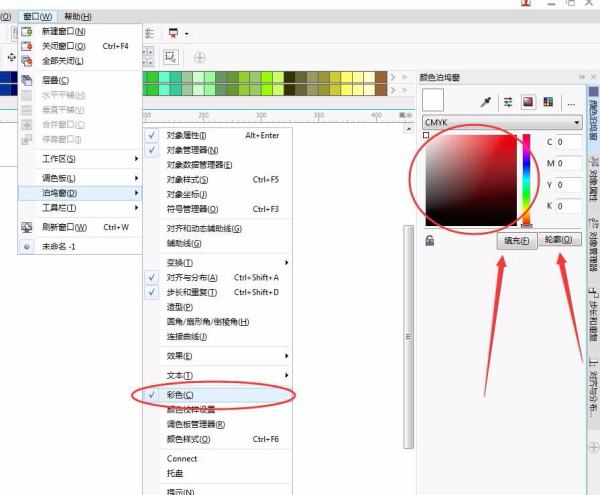Click the Cascade icon (层叠)
The image size is (600, 495).
26,80
